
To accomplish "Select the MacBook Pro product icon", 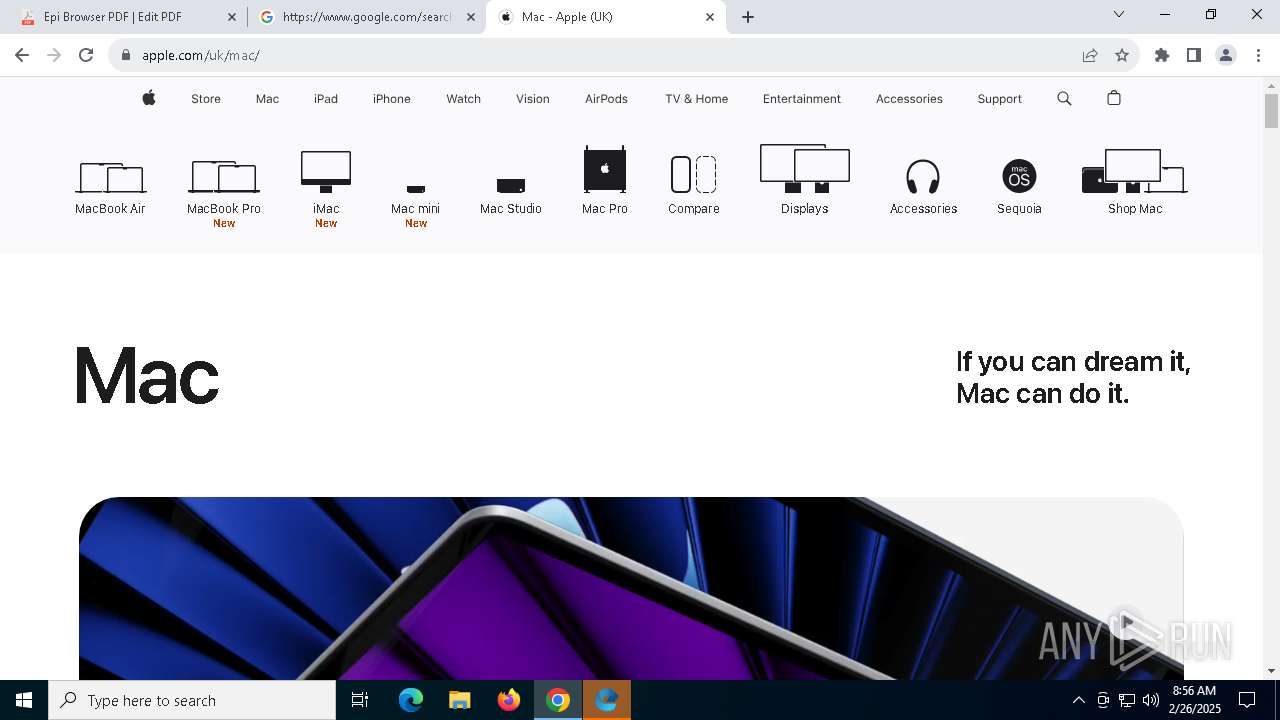I will [224, 177].
